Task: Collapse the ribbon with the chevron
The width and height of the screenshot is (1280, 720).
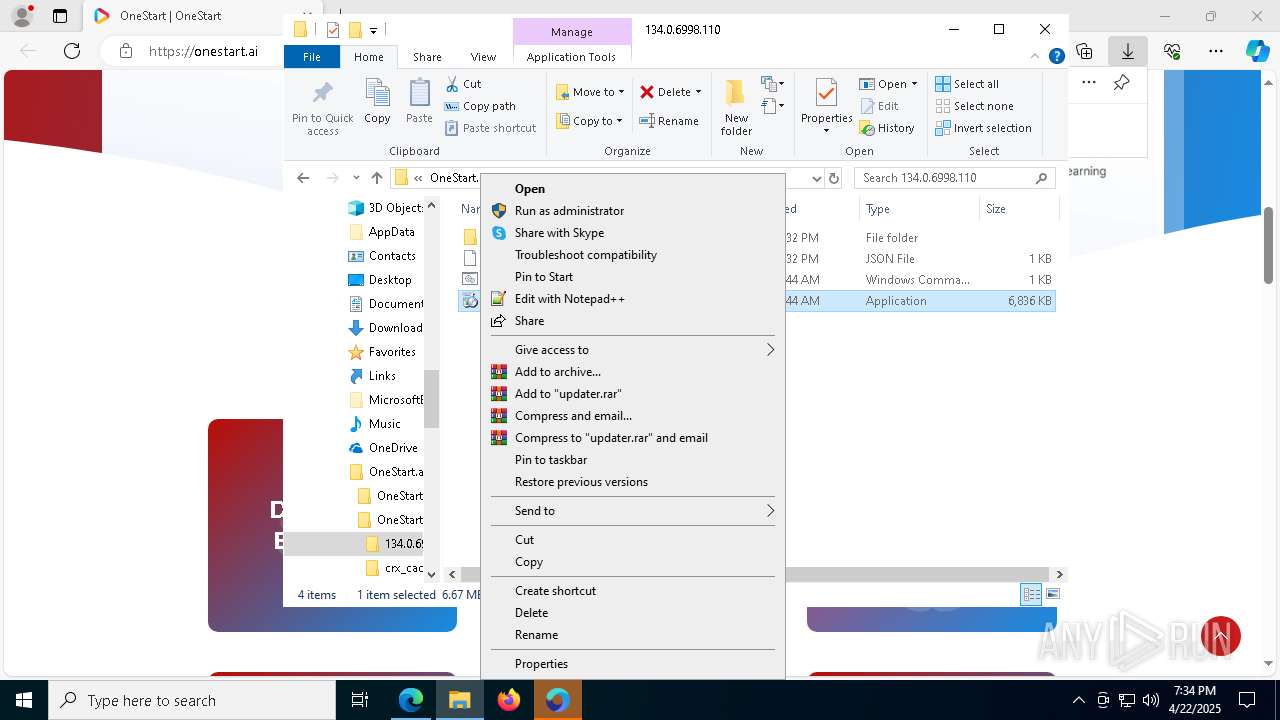Action: pos(1036,56)
